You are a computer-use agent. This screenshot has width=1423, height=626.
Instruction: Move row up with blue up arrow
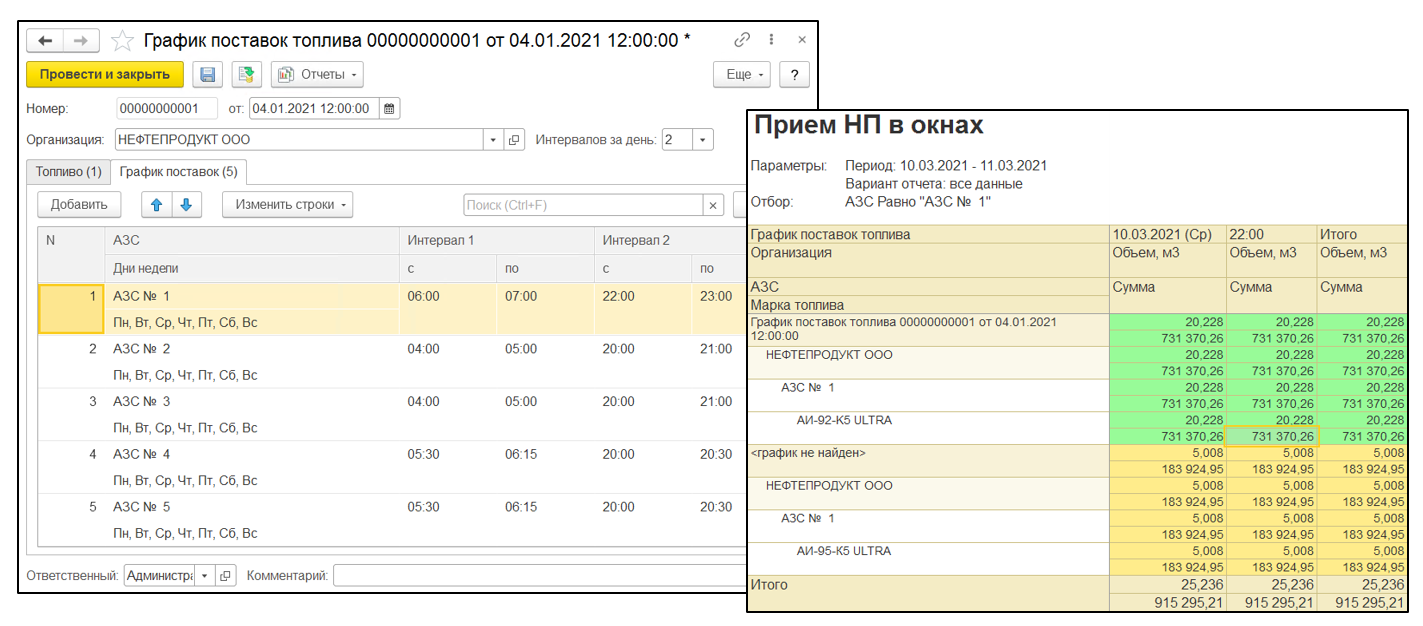(156, 205)
